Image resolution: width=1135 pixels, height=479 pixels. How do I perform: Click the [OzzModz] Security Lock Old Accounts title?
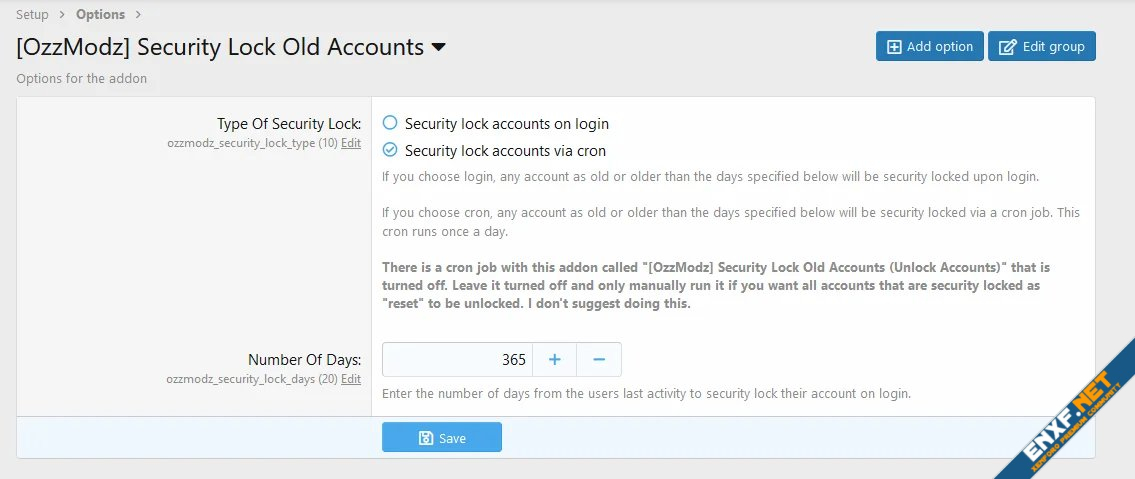click(x=220, y=47)
